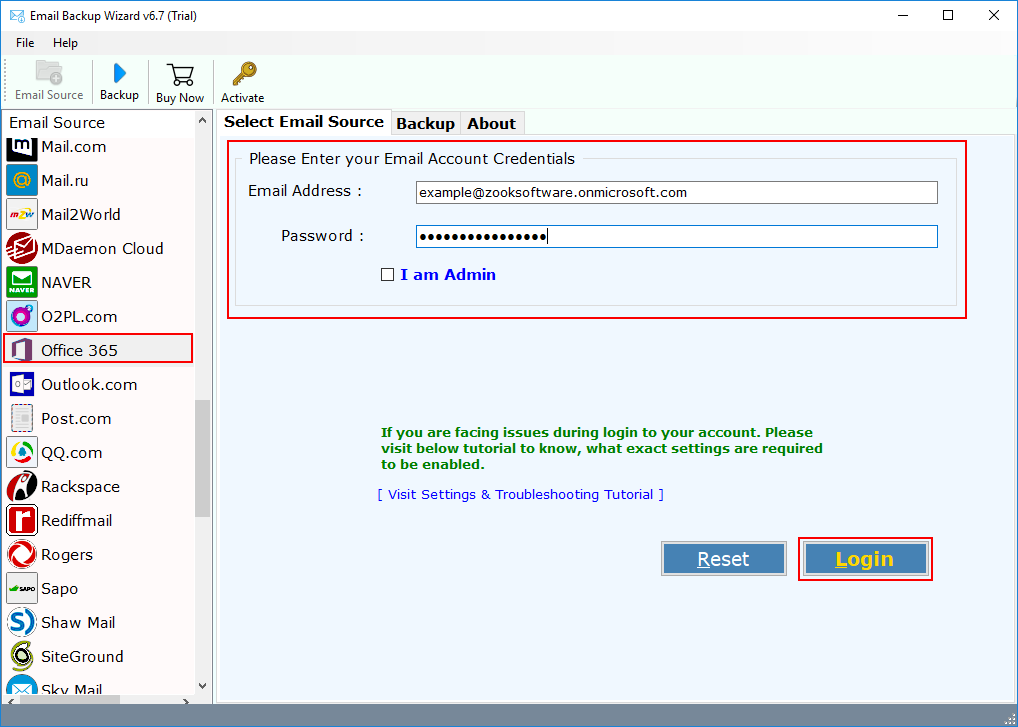The height and width of the screenshot is (727, 1018).
Task: Pick the Outlook.com icon
Action: [22, 384]
